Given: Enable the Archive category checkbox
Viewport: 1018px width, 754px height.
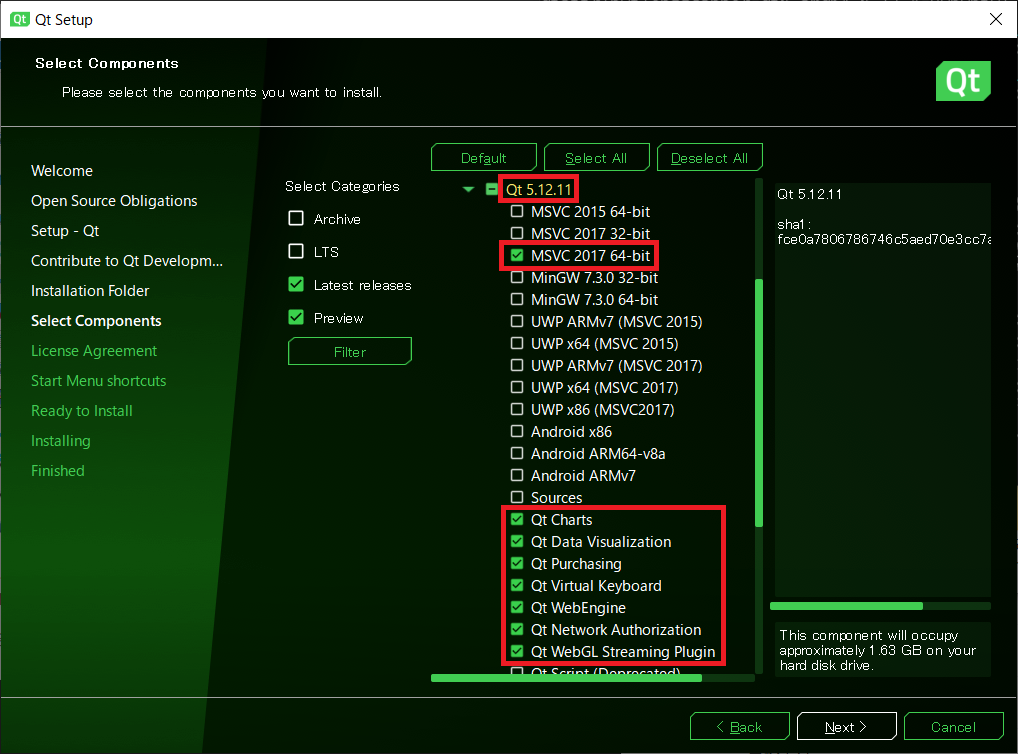Looking at the screenshot, I should point(296,218).
